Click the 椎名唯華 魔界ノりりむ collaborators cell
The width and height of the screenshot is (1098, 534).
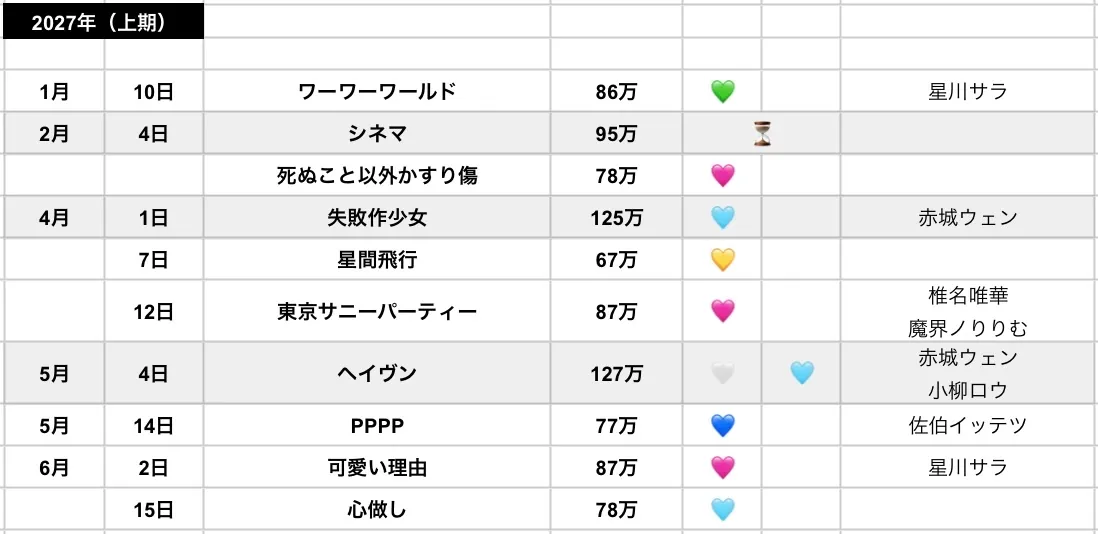click(967, 311)
